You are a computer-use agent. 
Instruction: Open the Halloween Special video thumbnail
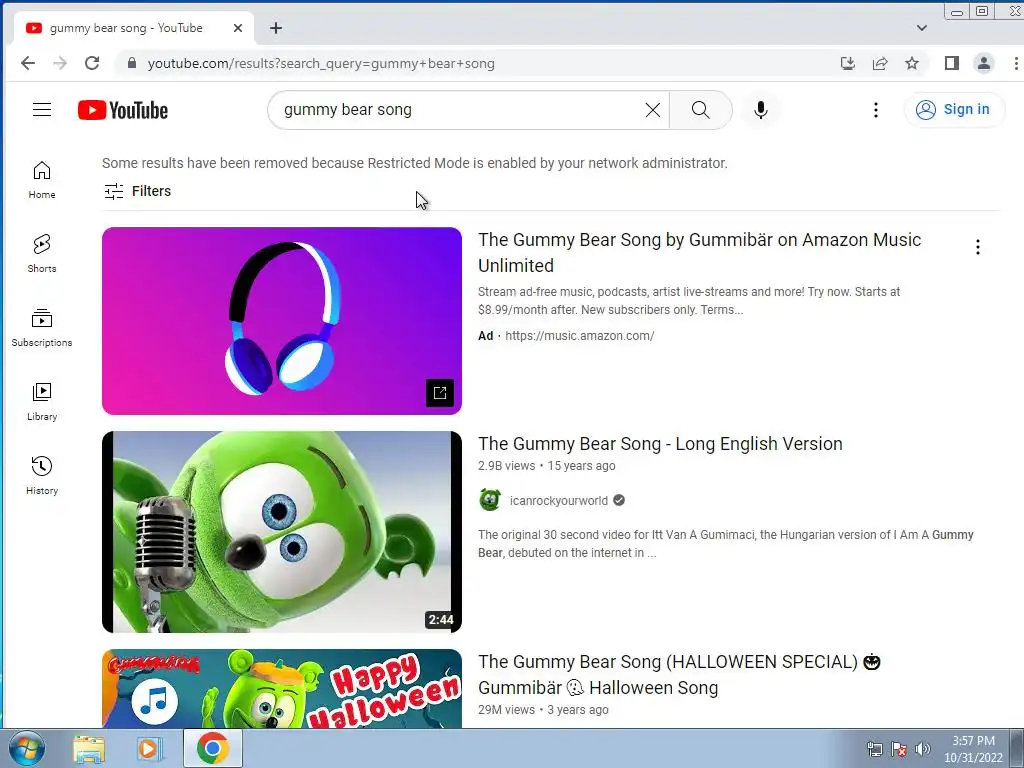(281, 688)
